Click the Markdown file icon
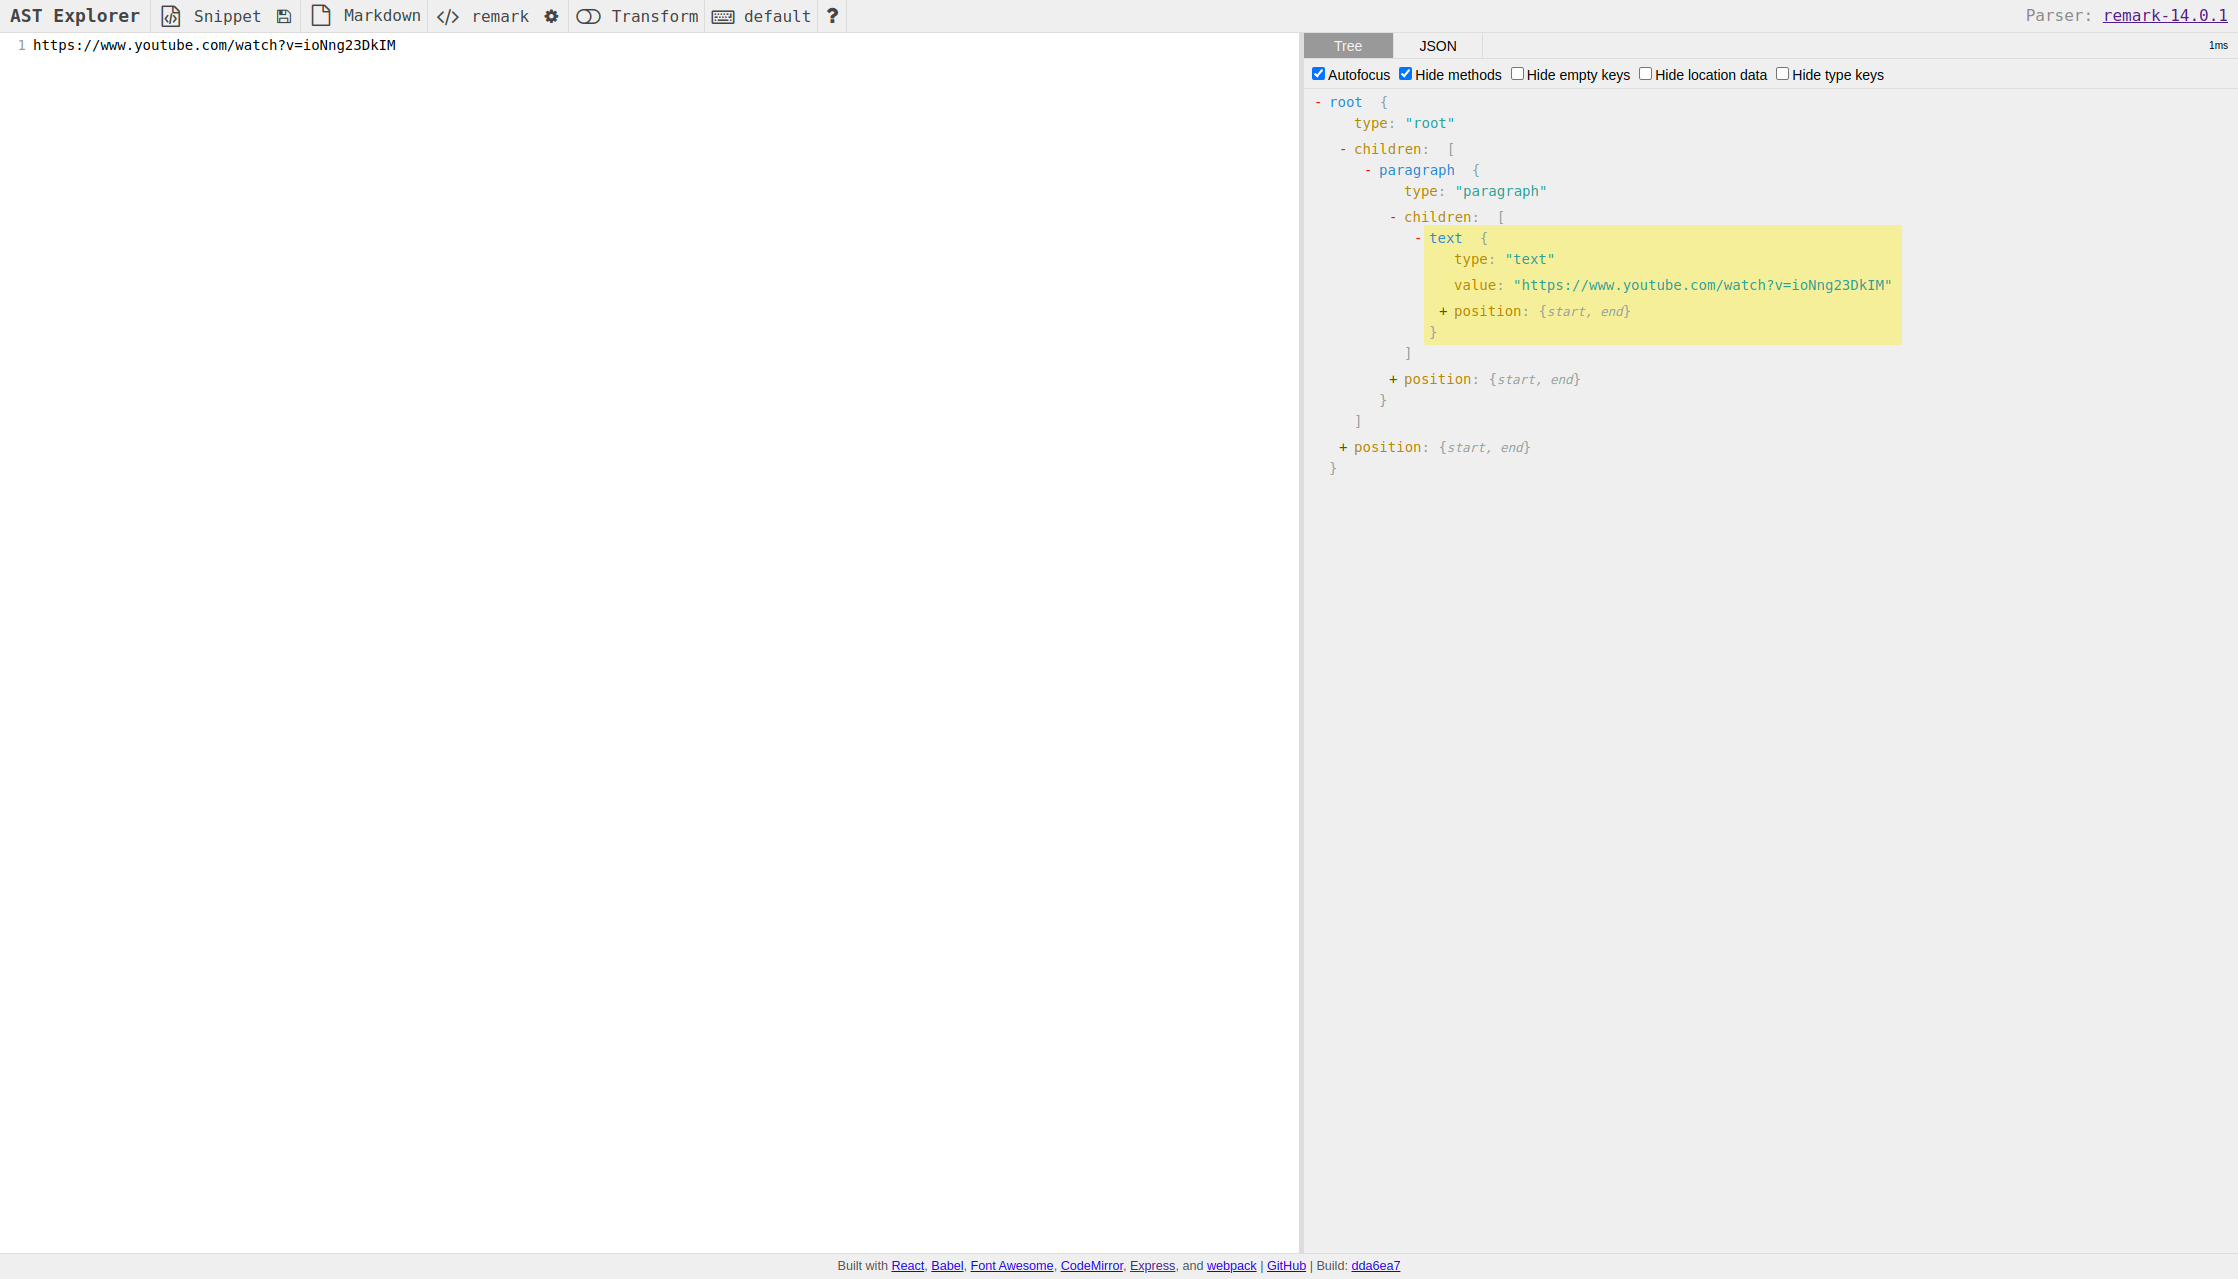Image resolution: width=2238 pixels, height=1279 pixels. [x=320, y=16]
